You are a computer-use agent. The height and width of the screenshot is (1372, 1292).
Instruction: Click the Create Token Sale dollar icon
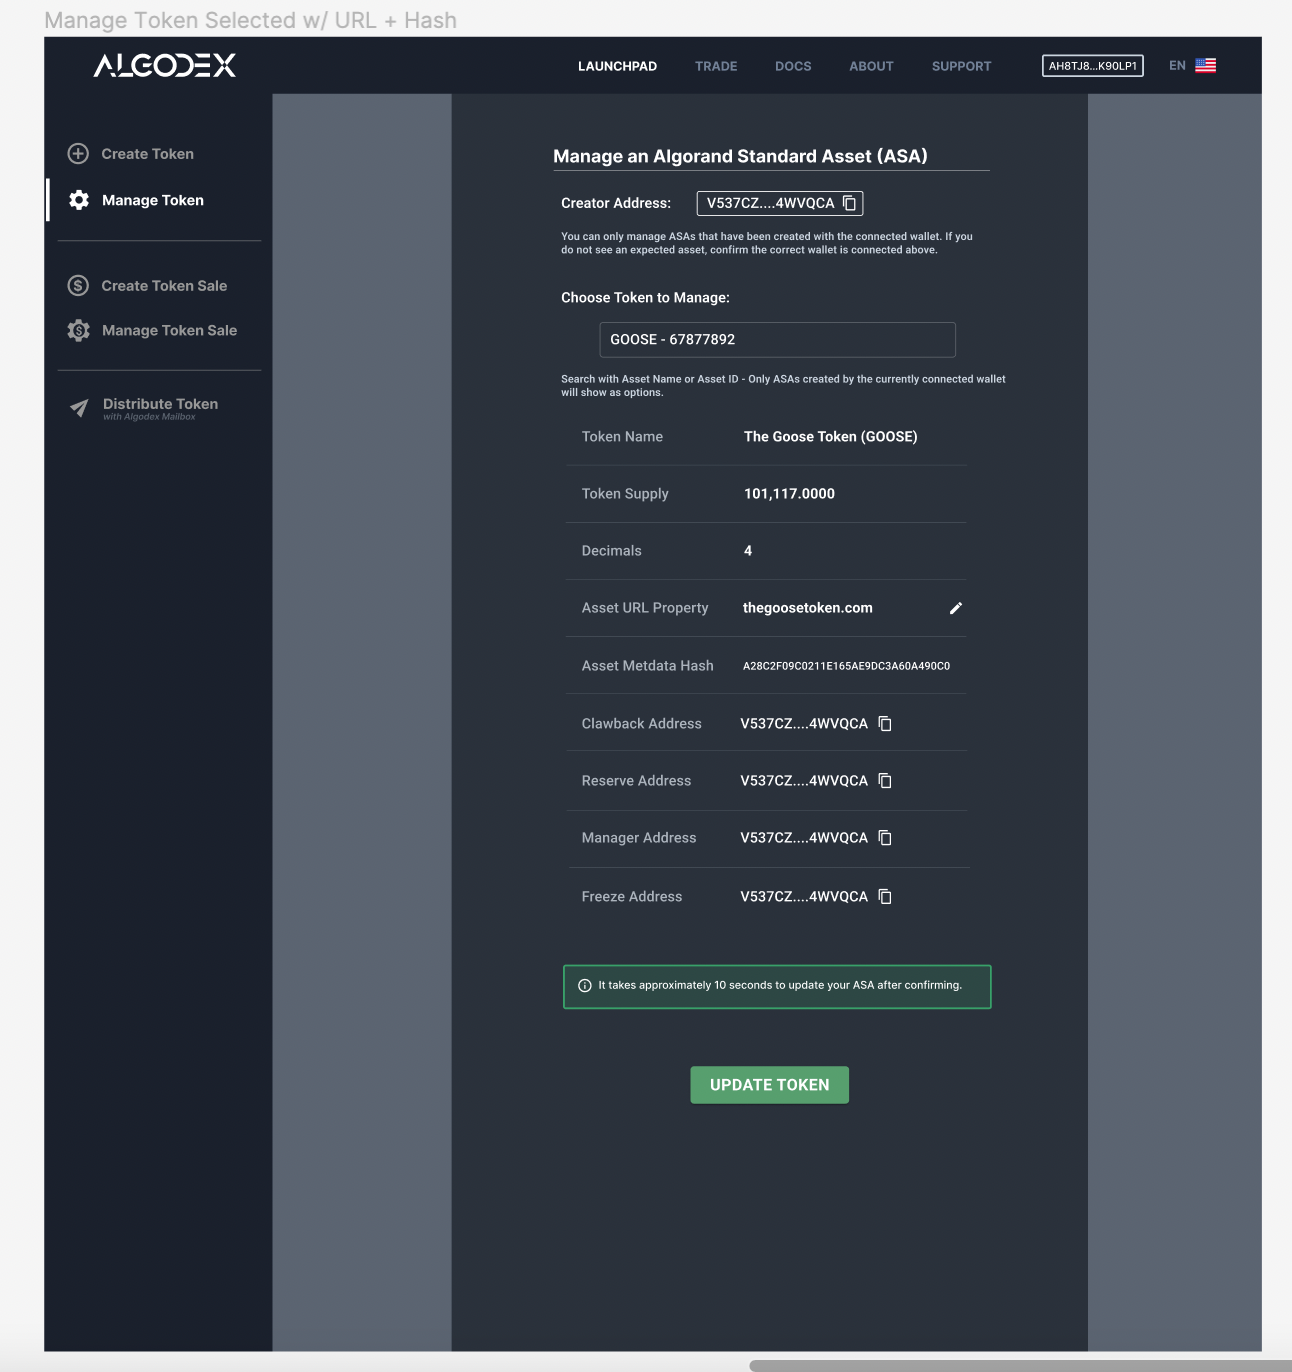pos(78,286)
